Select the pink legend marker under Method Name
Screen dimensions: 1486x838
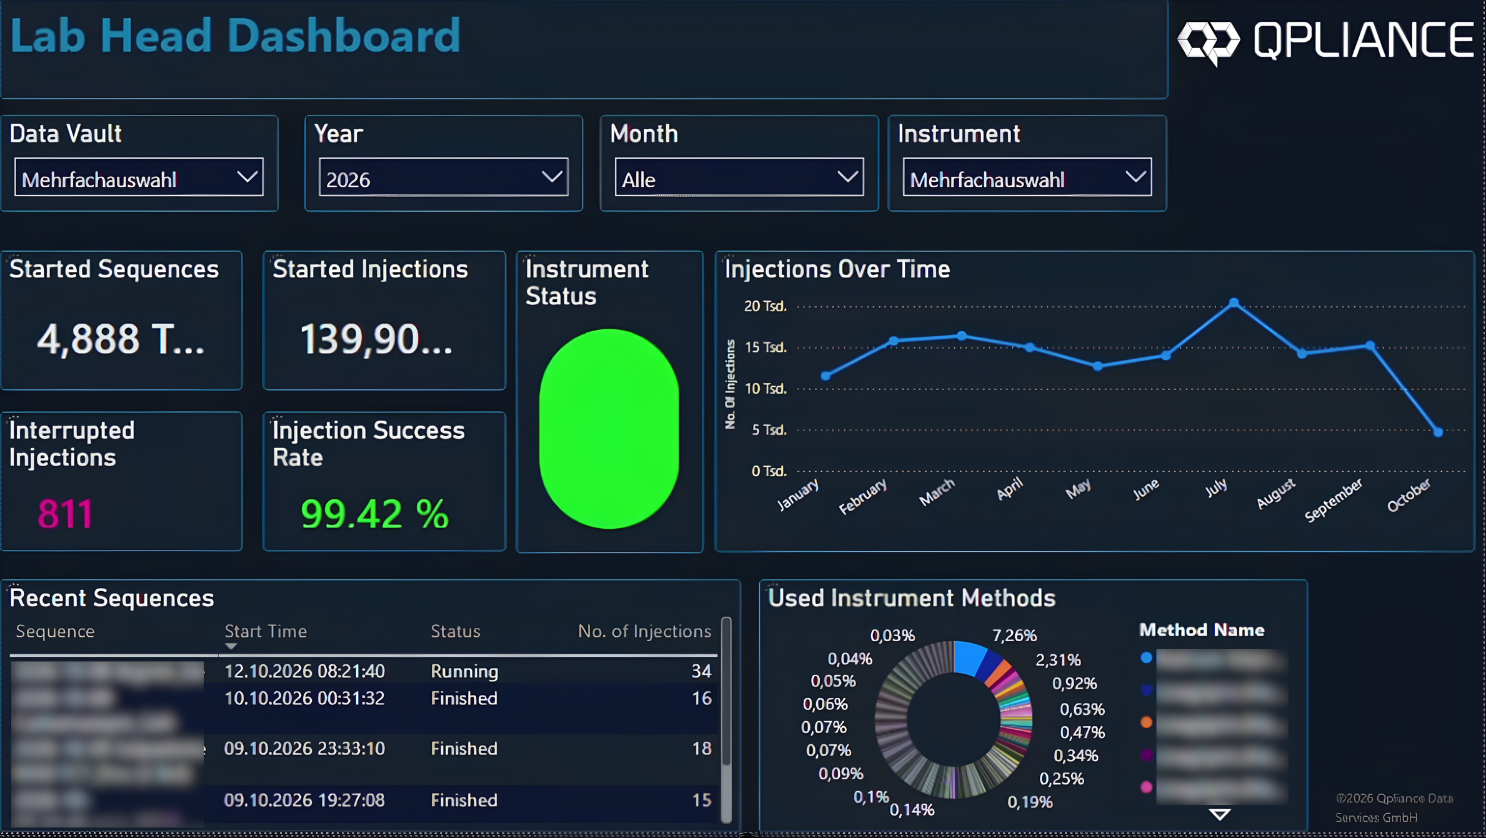click(x=1146, y=787)
